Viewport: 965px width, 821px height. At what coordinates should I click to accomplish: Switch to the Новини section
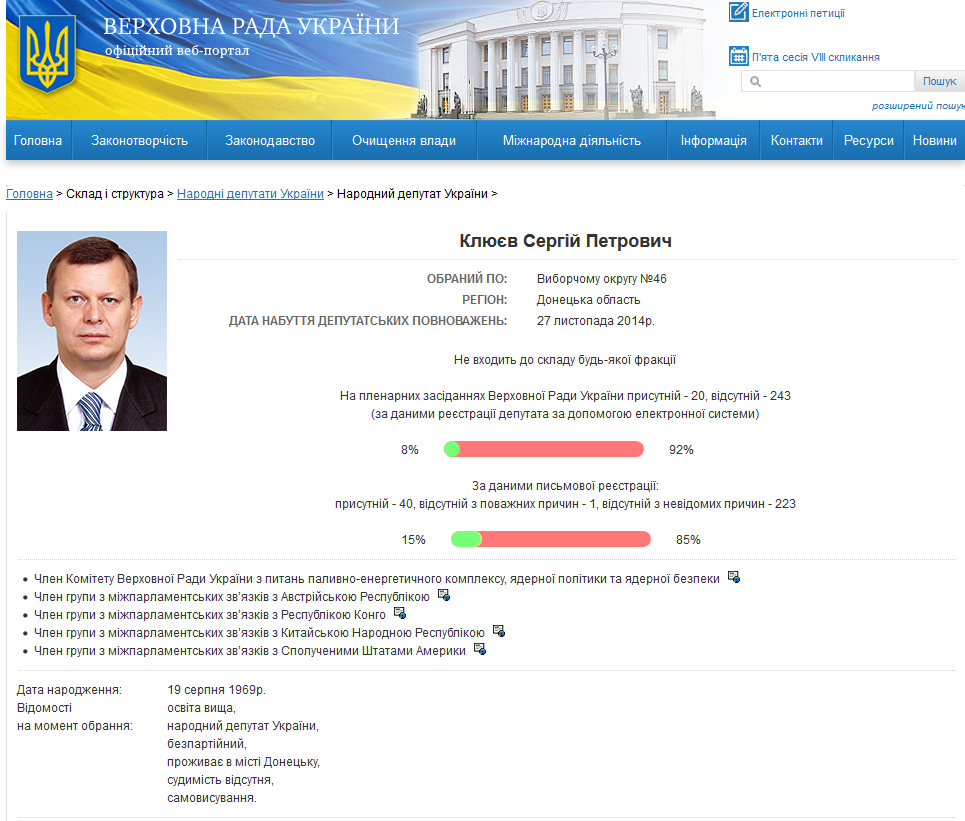coord(933,140)
